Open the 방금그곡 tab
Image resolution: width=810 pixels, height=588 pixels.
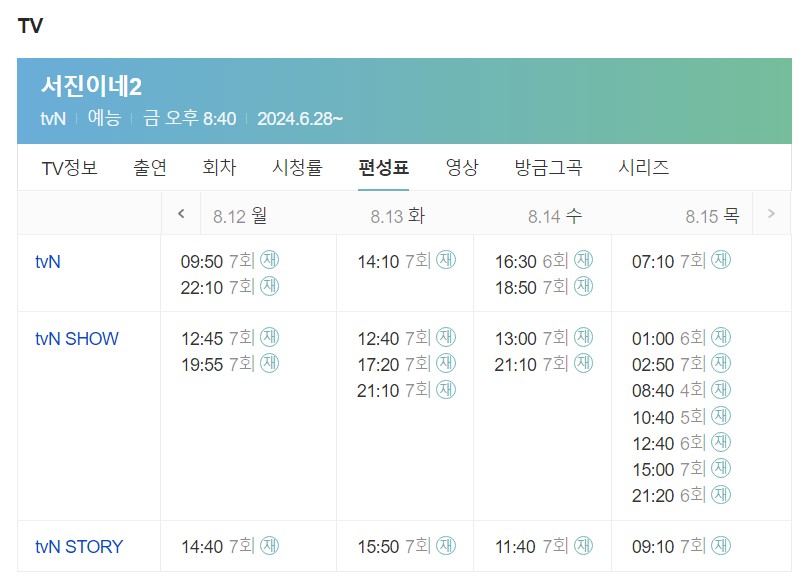tap(548, 167)
